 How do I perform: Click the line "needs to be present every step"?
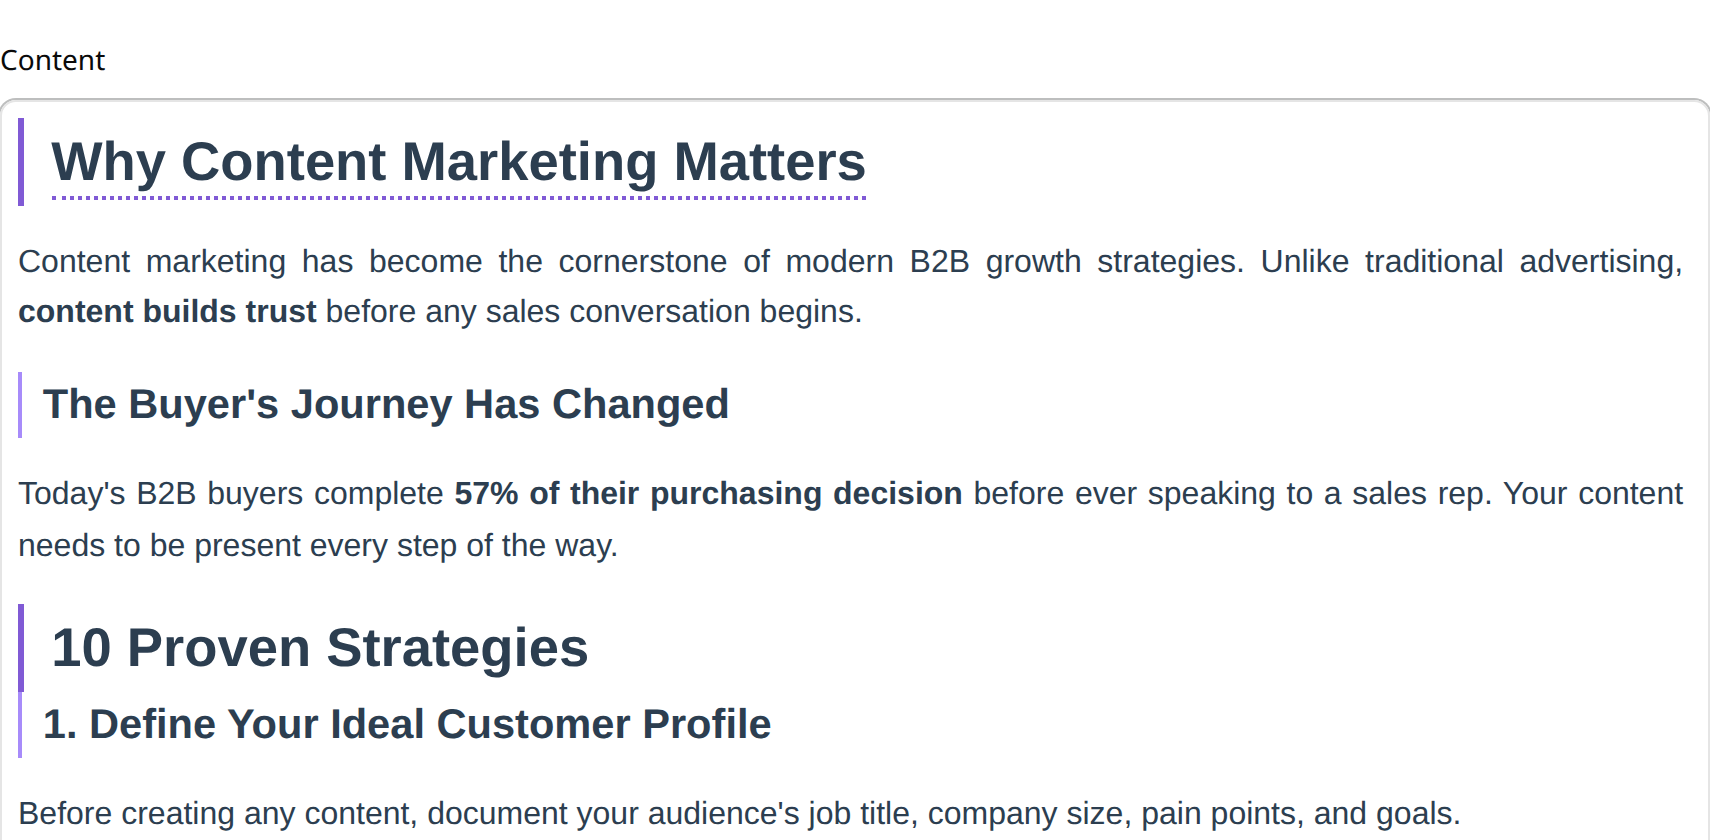(318, 546)
